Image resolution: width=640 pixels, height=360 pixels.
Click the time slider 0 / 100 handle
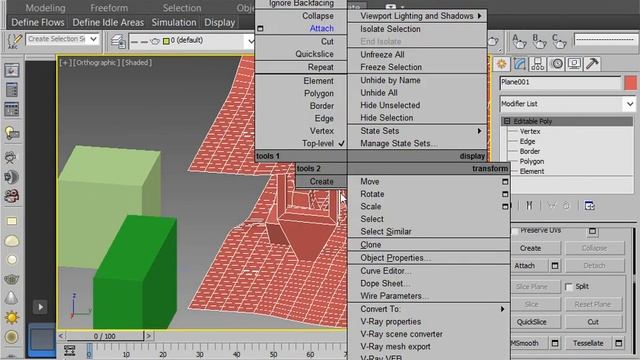click(x=104, y=336)
